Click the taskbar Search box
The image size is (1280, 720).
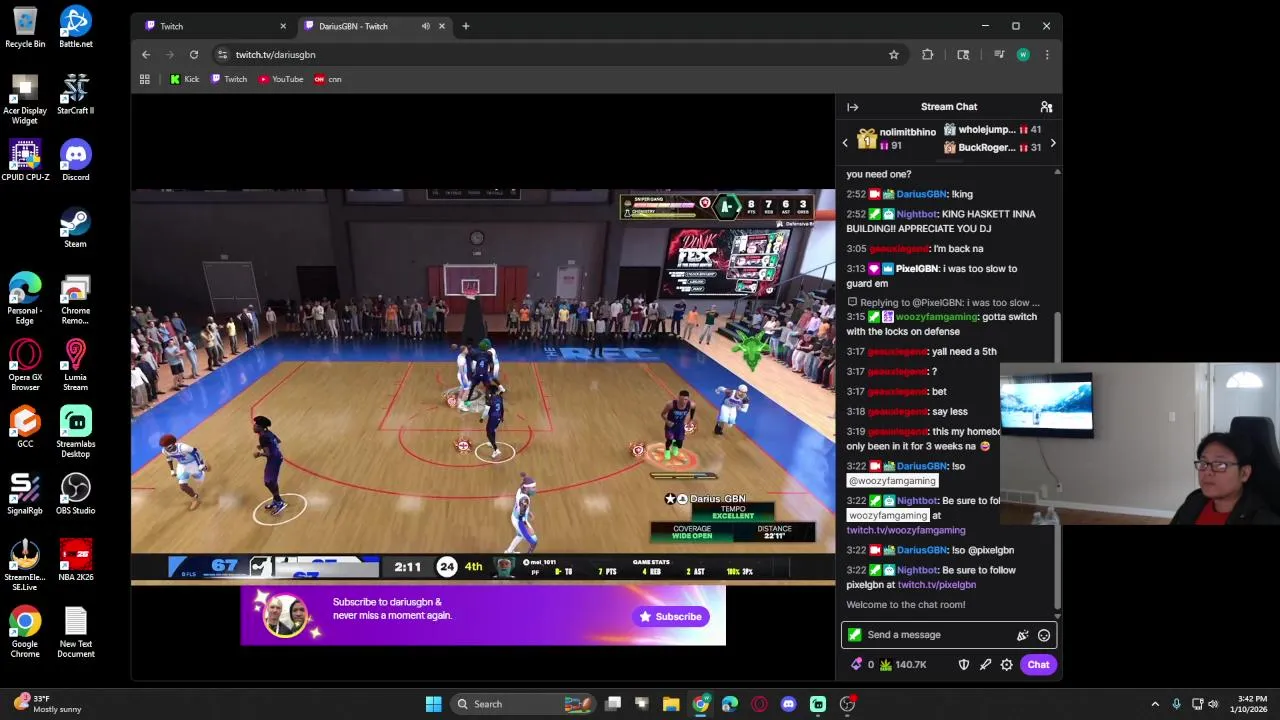[x=521, y=704]
